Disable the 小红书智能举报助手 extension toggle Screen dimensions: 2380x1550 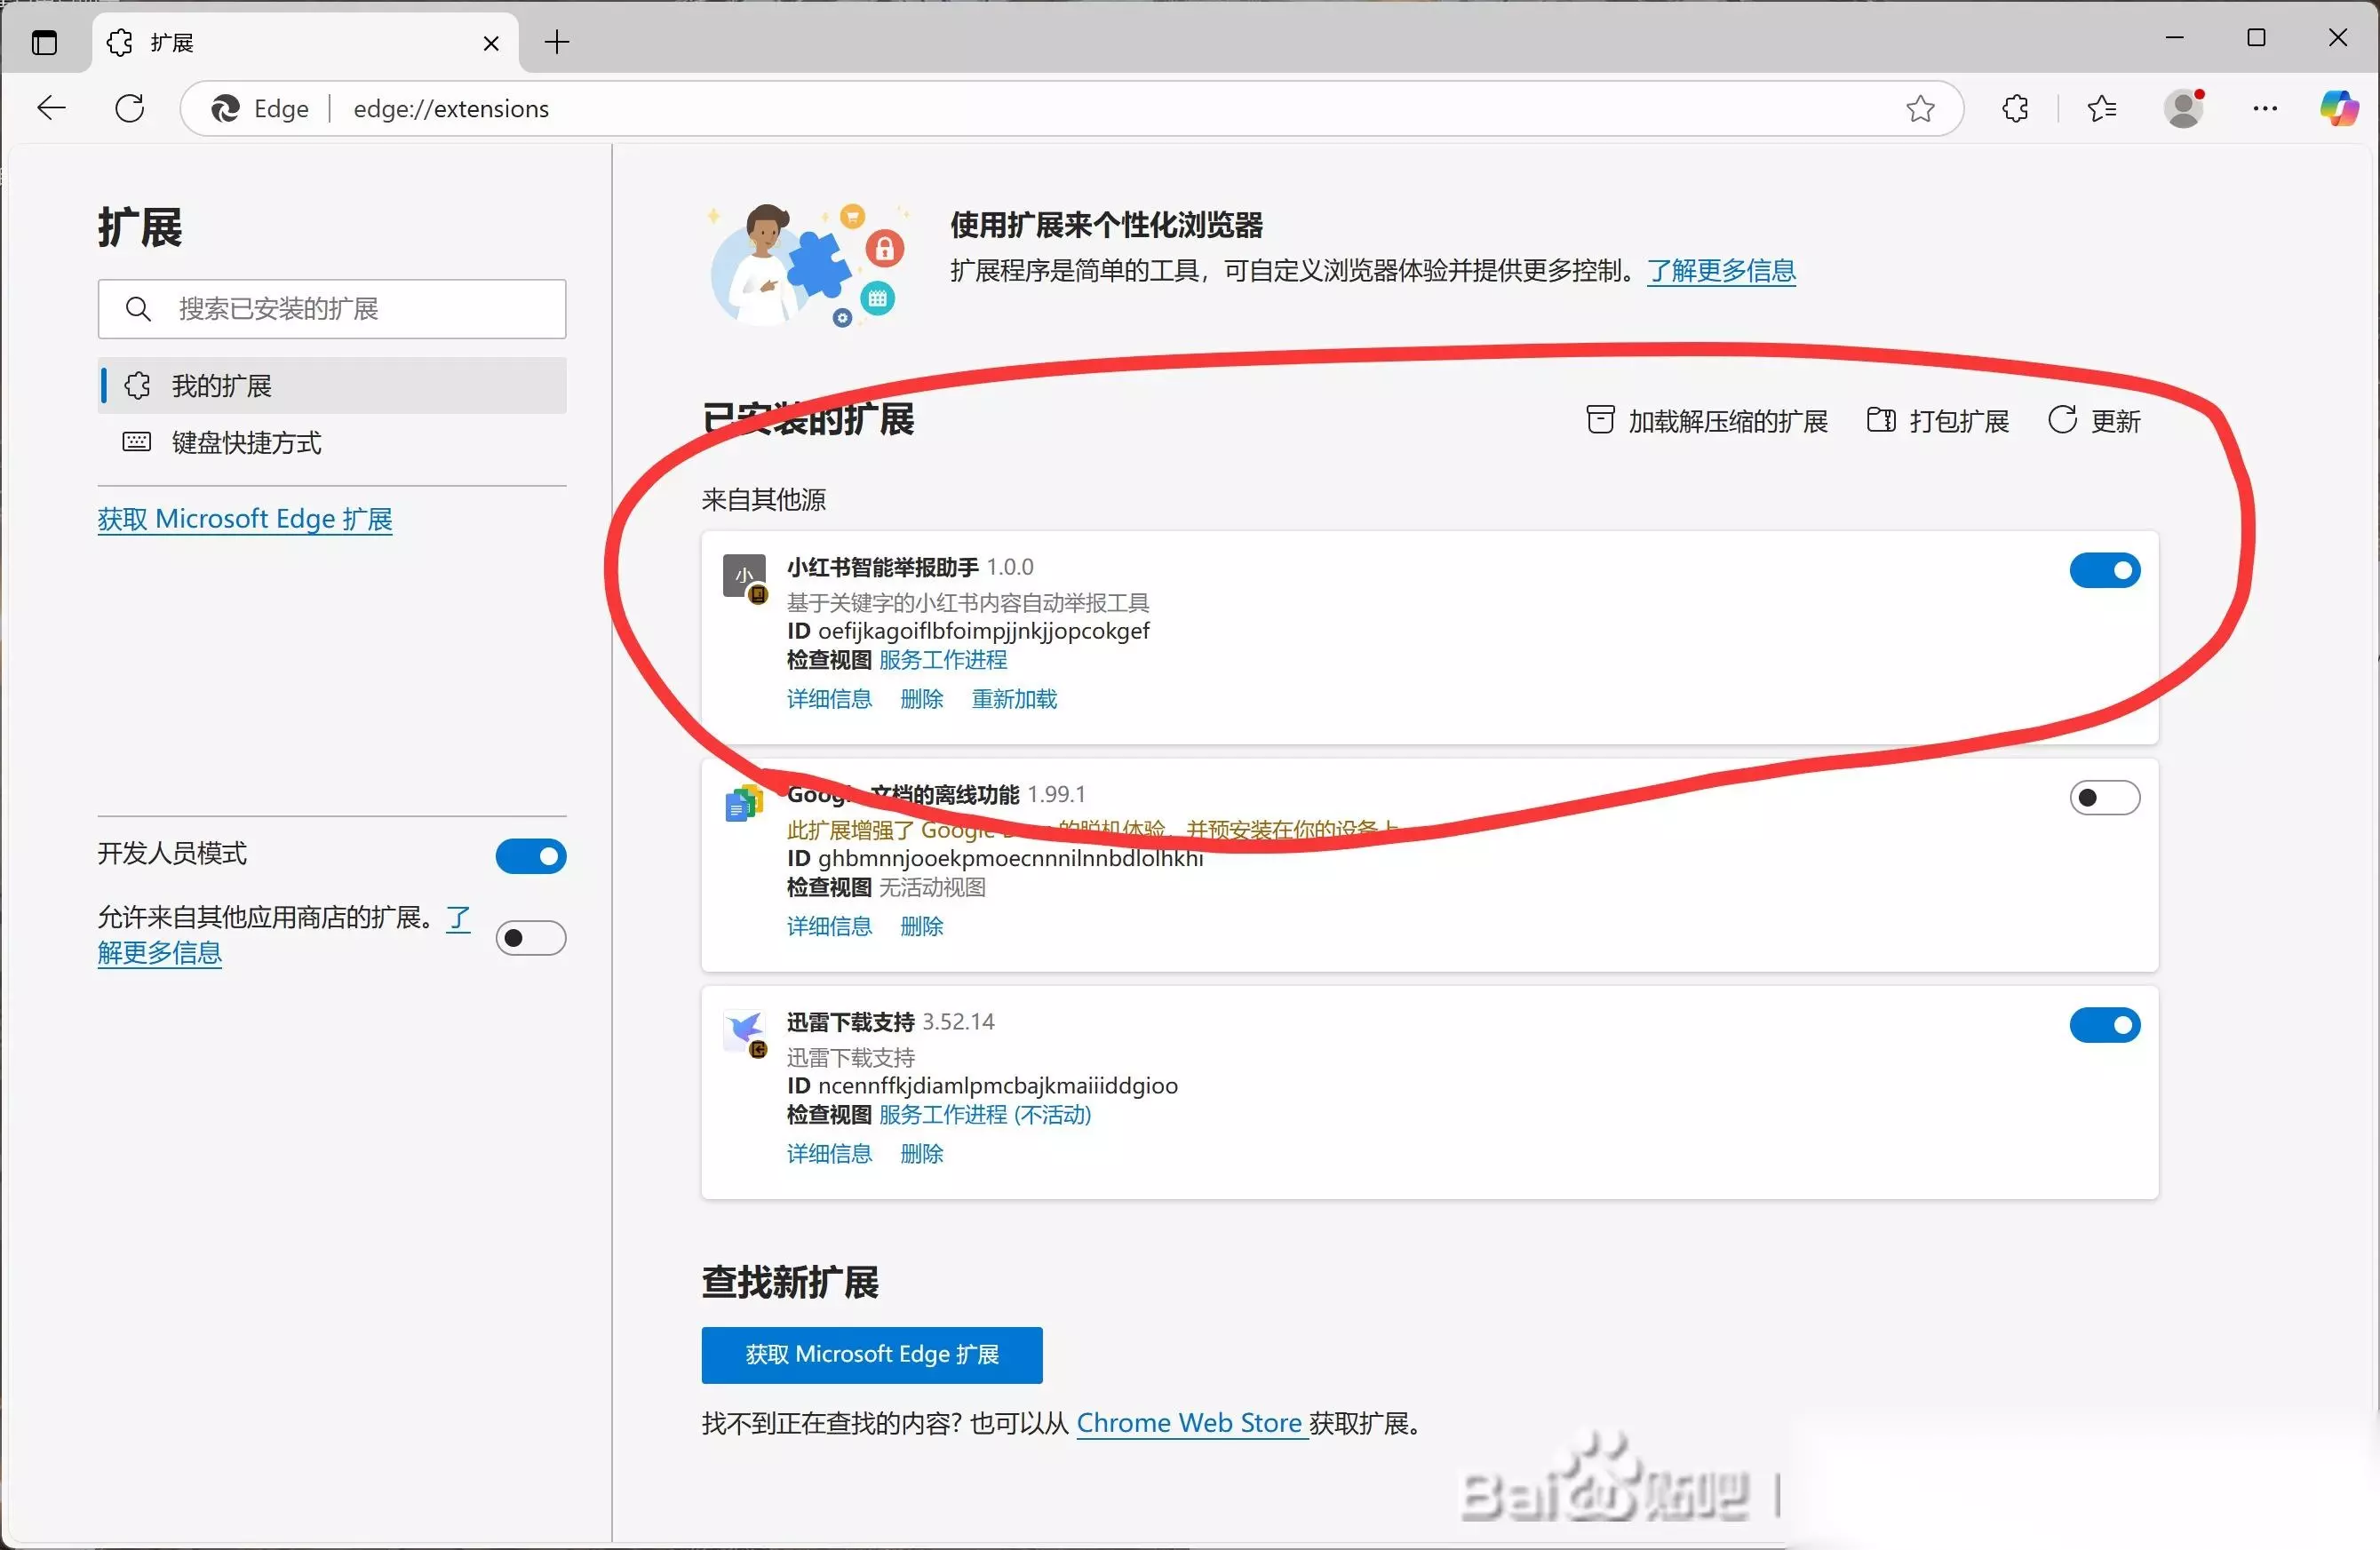pos(2104,570)
